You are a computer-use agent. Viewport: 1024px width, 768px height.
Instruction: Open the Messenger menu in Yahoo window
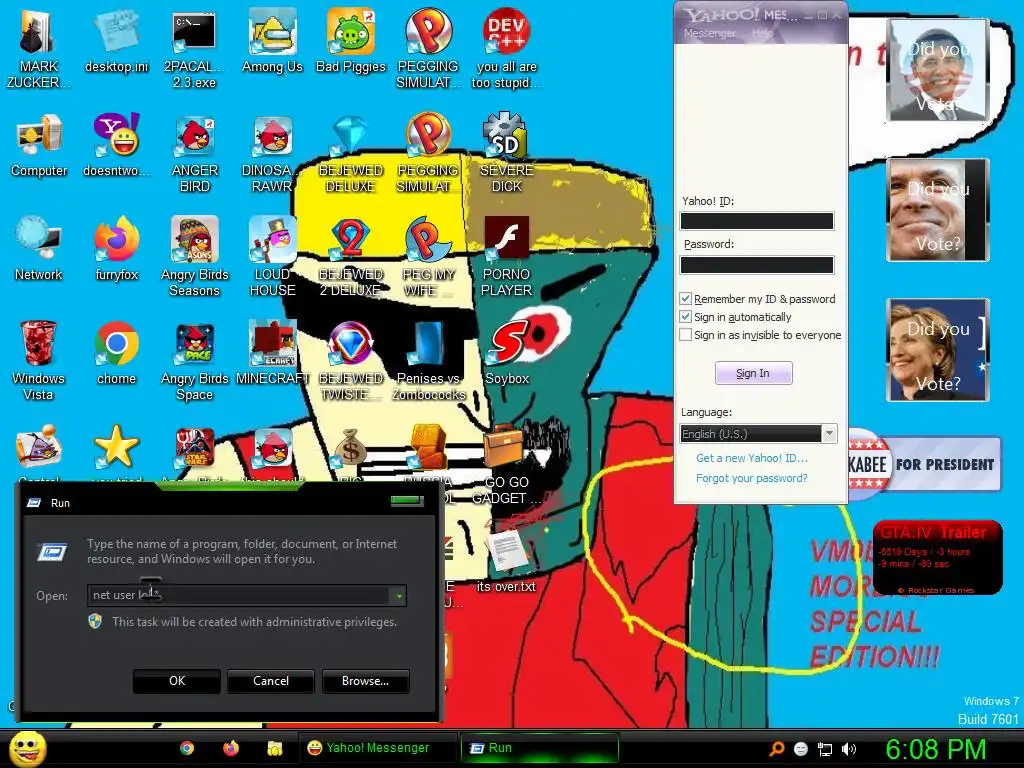pos(709,33)
